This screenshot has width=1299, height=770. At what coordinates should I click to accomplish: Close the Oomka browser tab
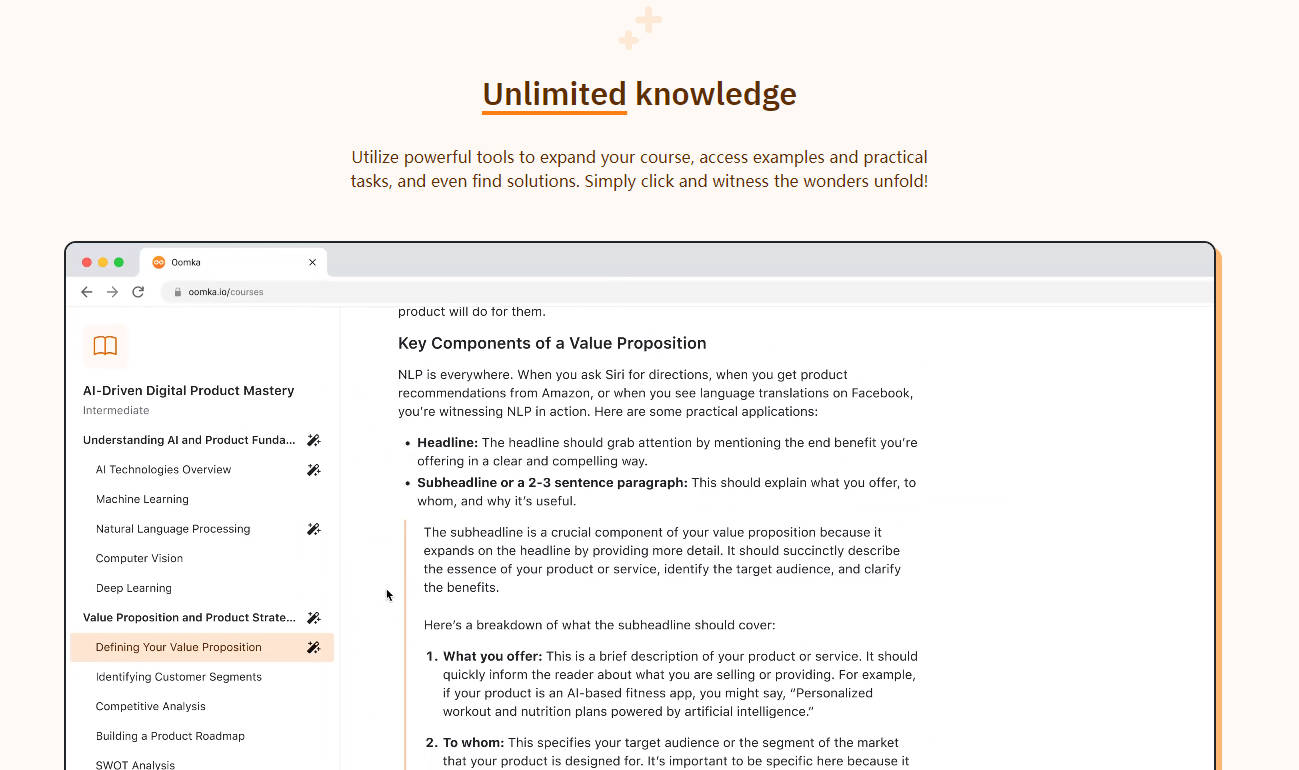(x=312, y=262)
